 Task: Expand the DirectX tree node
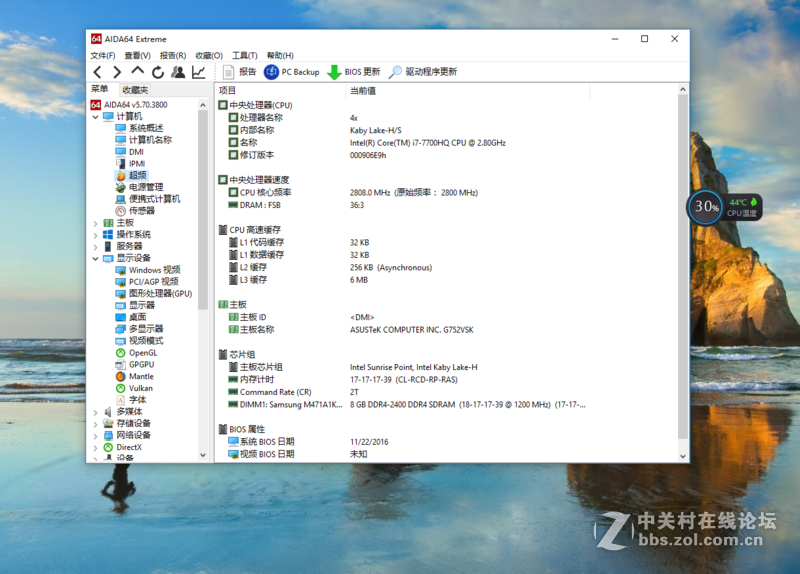[95, 447]
